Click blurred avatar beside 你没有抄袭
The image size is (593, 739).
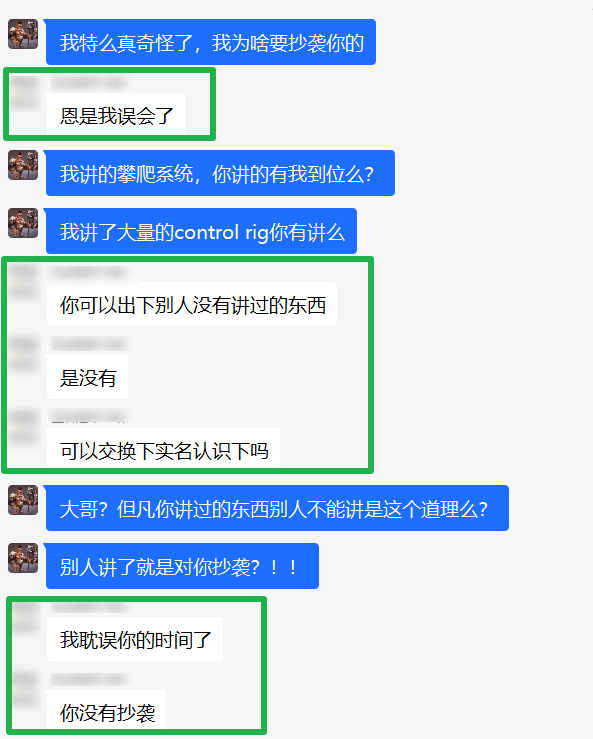(x=25, y=689)
